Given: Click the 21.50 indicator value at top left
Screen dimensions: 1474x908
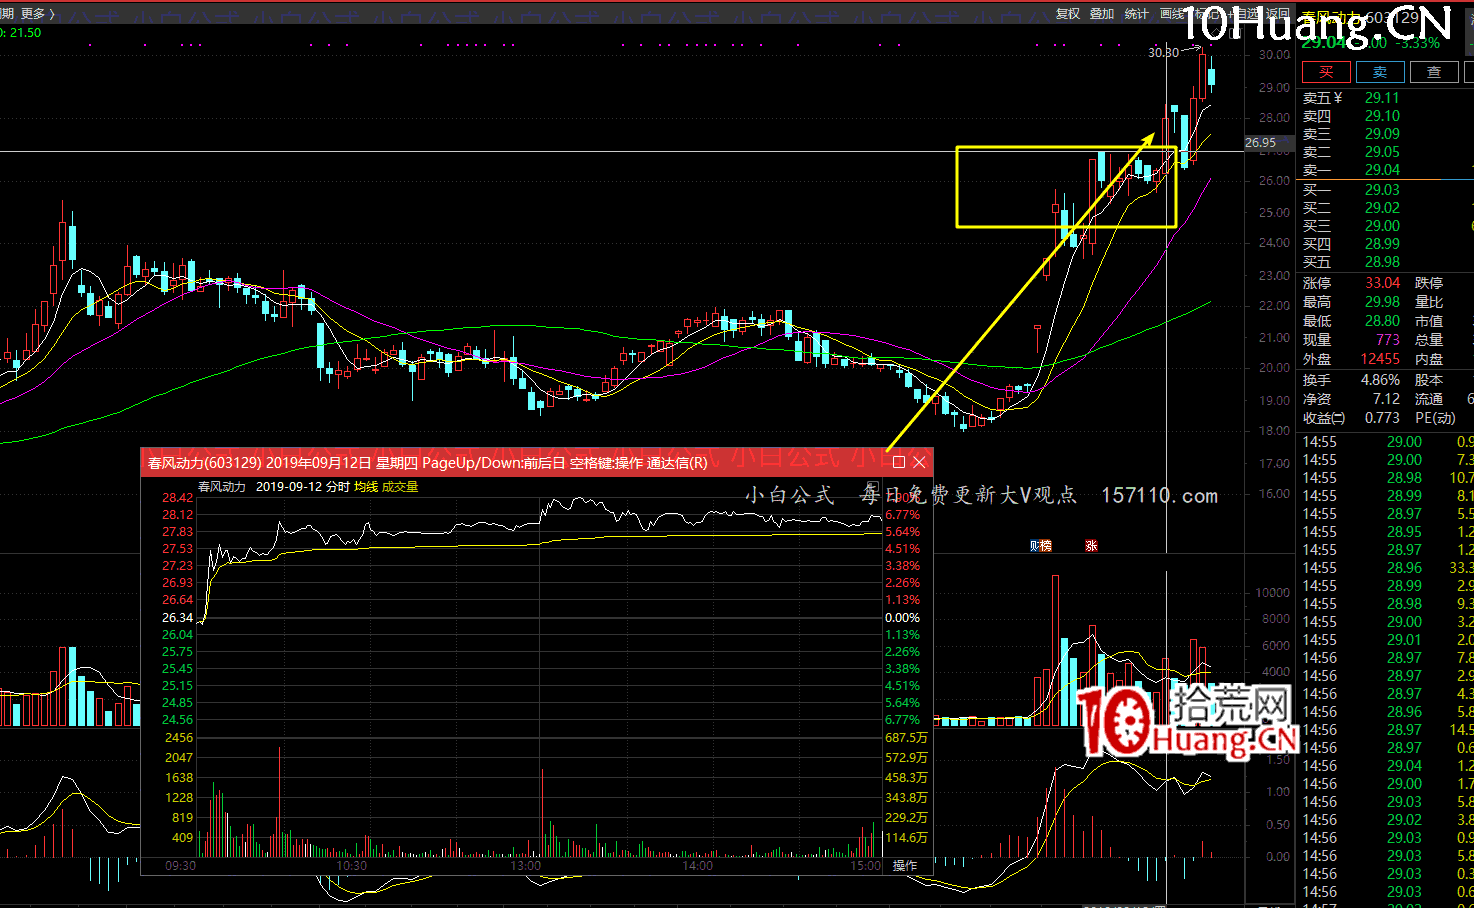Looking at the screenshot, I should pos(26,33).
